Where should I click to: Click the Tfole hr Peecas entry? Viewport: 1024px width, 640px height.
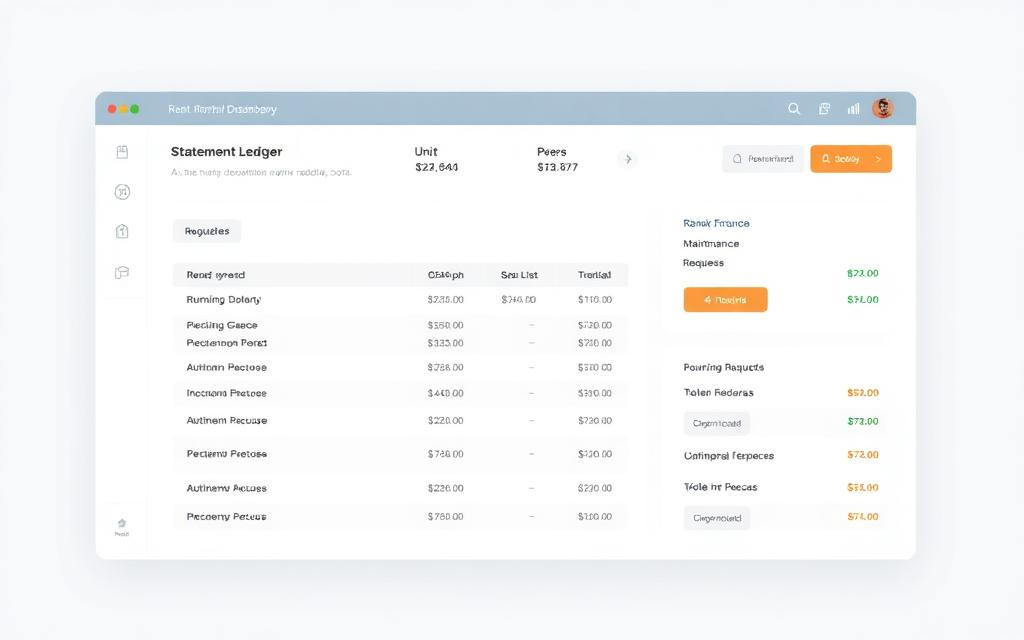[720, 487]
